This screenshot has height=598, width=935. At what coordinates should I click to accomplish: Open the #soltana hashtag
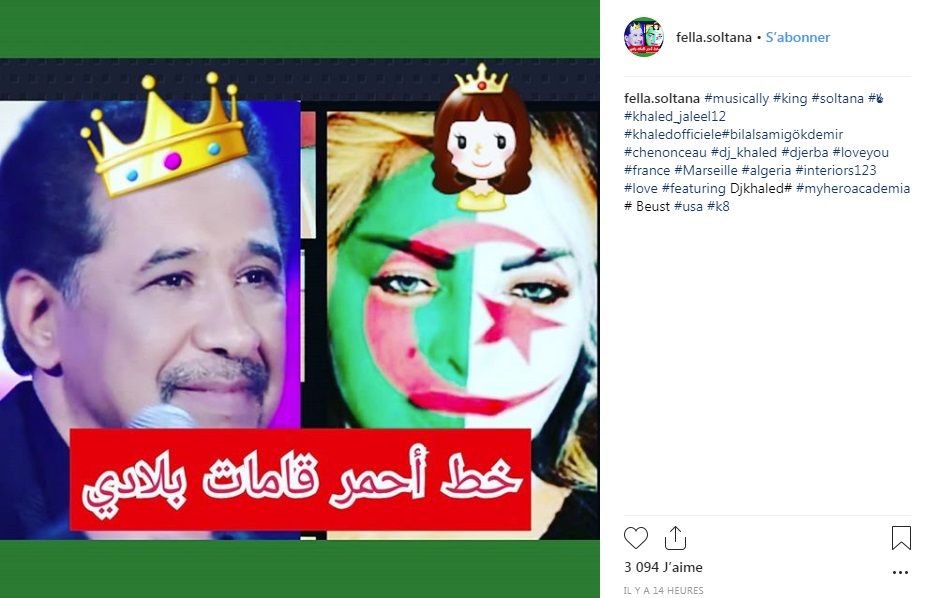point(838,98)
